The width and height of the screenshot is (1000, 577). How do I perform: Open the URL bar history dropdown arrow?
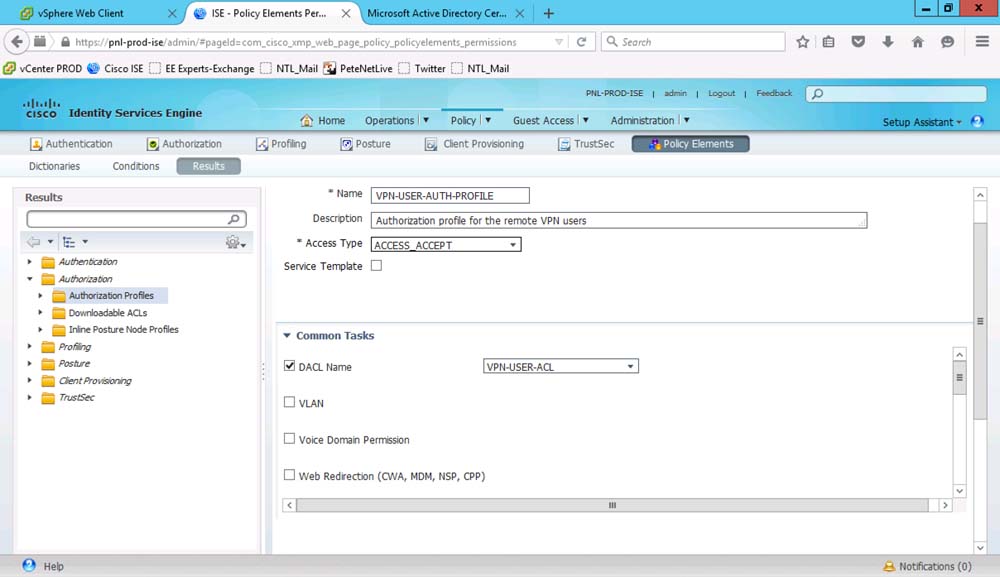point(559,42)
